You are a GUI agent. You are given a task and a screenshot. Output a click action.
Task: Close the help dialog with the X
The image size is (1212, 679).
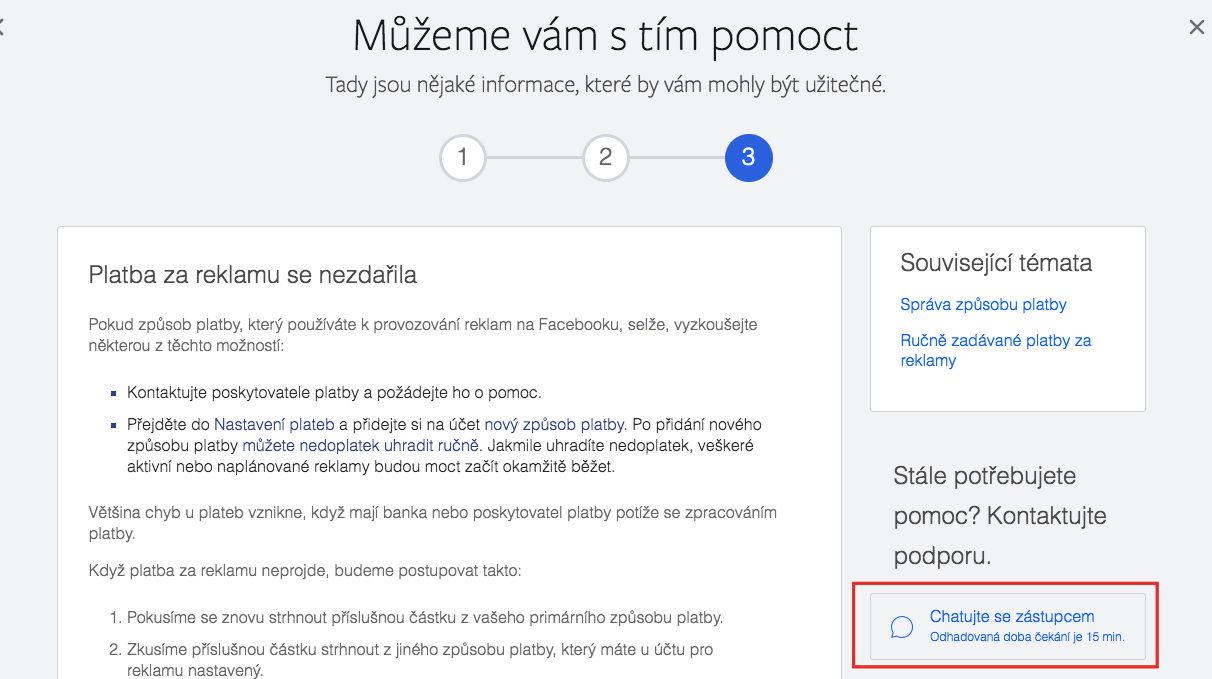[x=1196, y=28]
